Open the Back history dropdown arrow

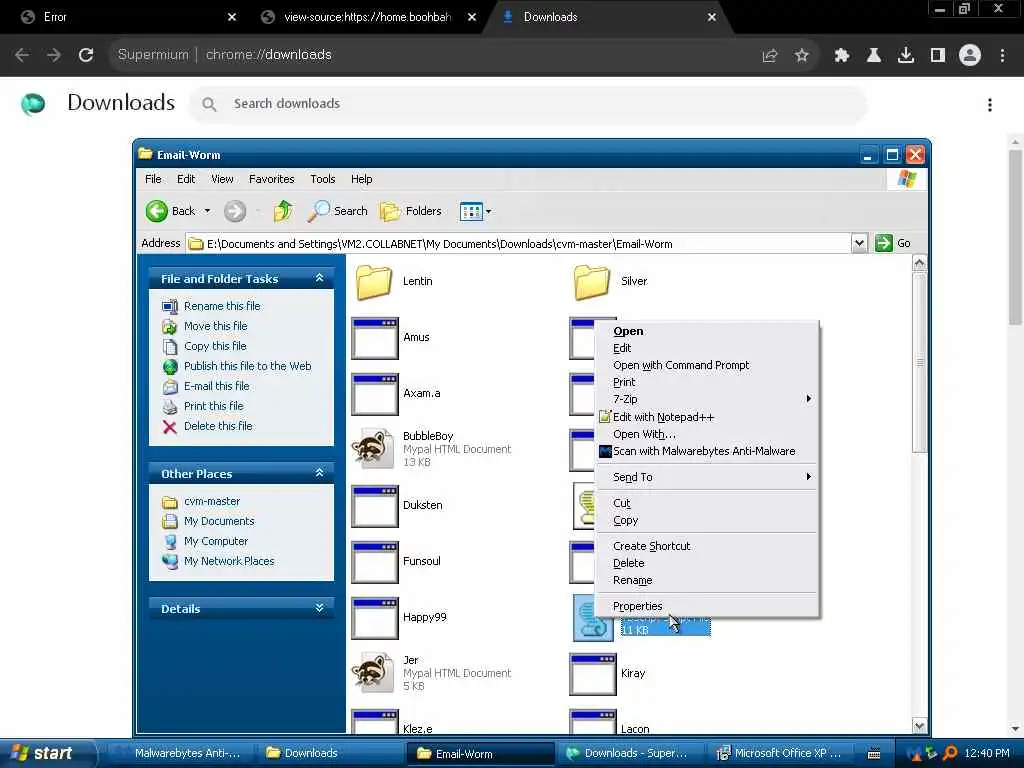[x=208, y=211]
